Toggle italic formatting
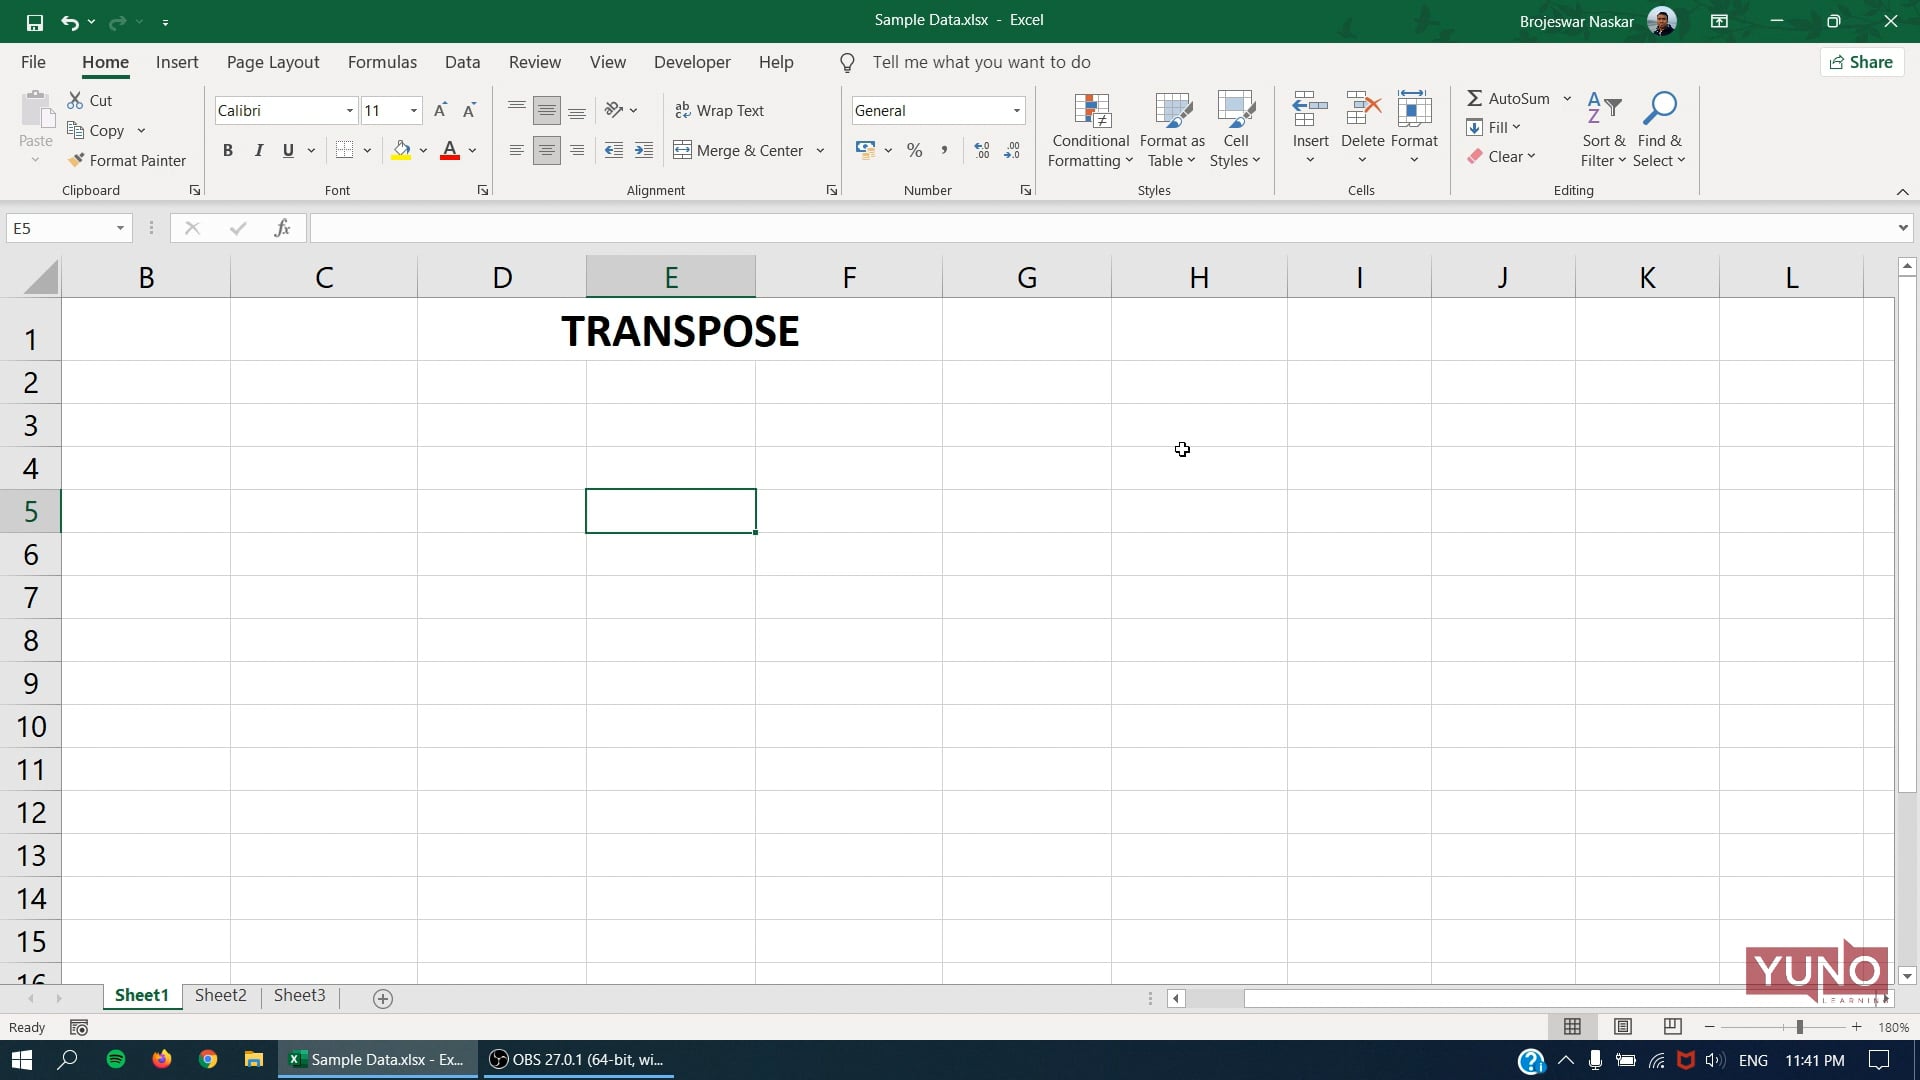 258,150
